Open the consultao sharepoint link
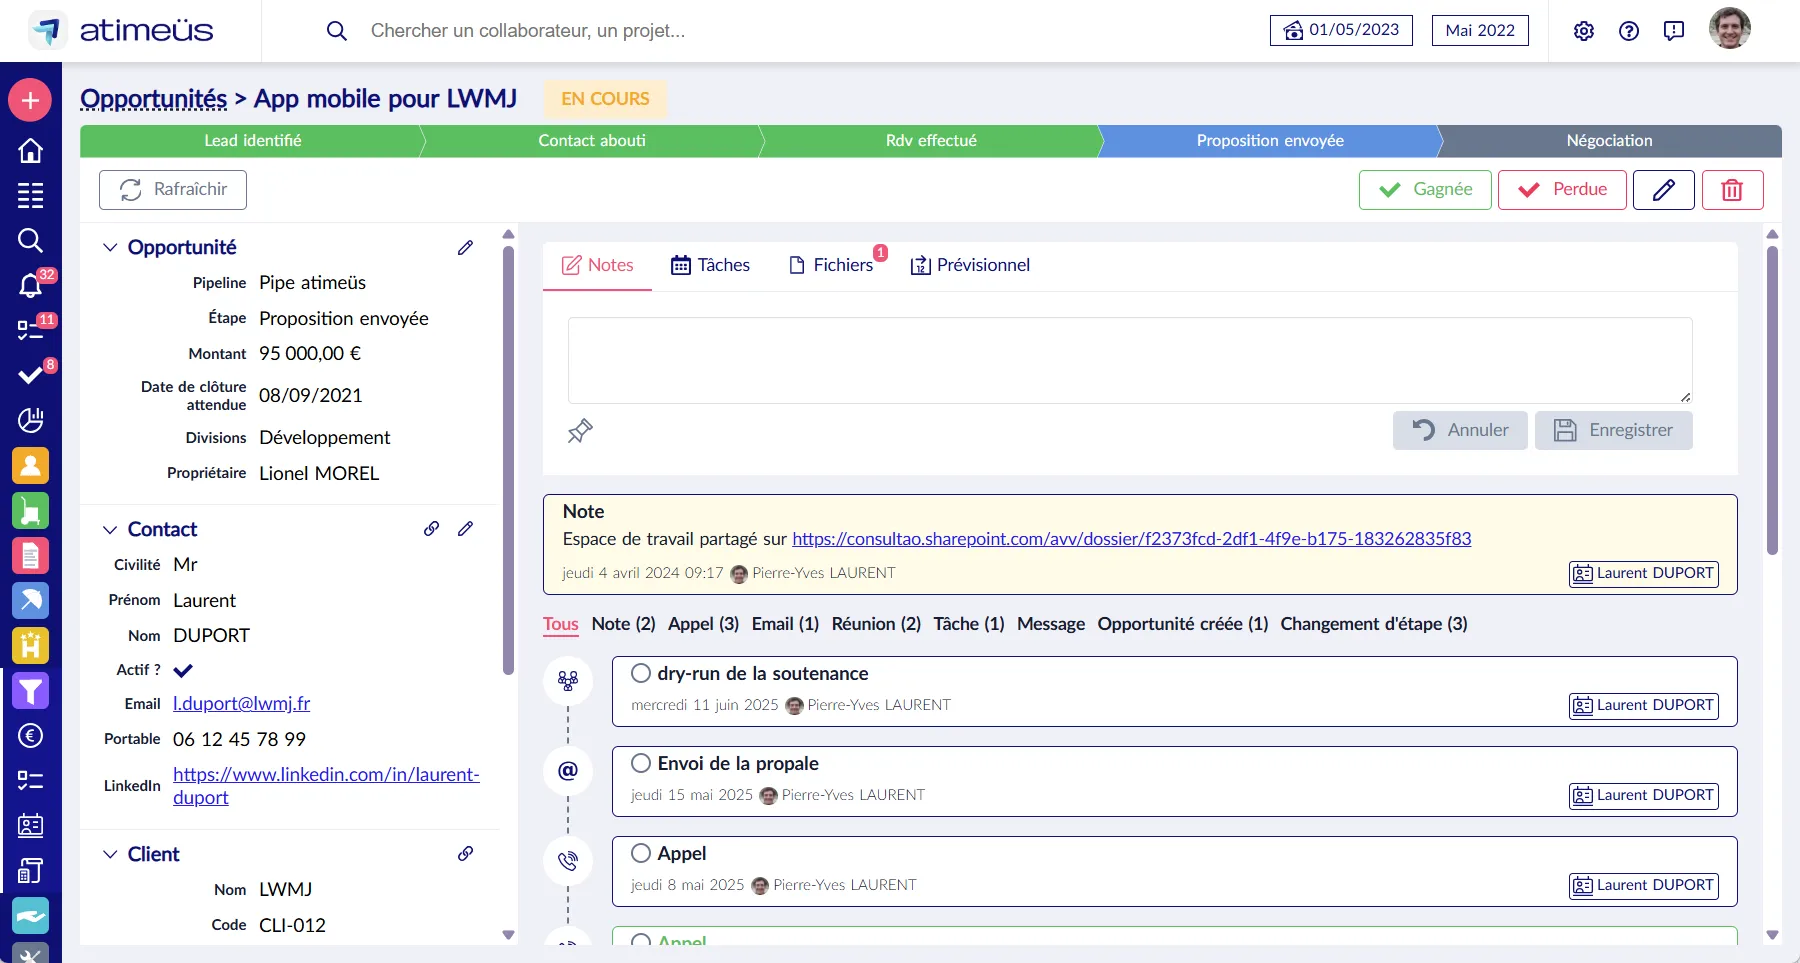Viewport: 1800px width, 963px height. [x=1132, y=539]
